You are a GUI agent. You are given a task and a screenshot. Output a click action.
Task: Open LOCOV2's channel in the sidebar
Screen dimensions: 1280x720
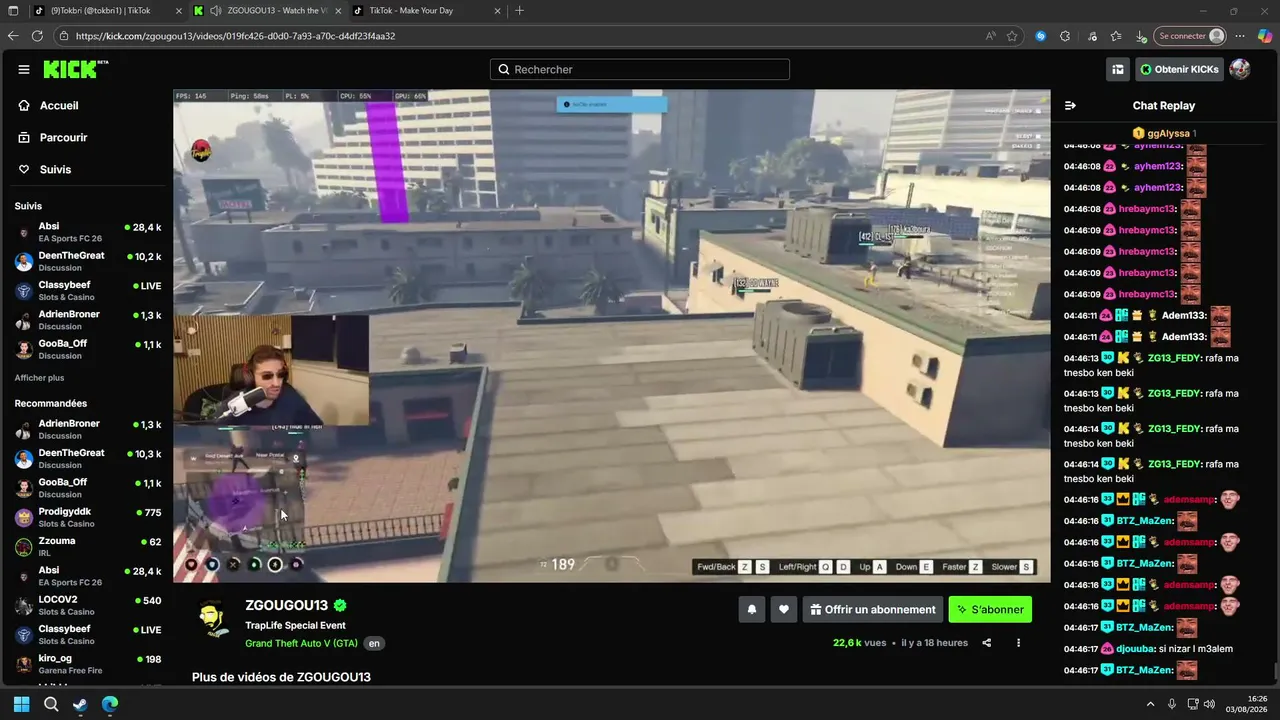click(87, 605)
